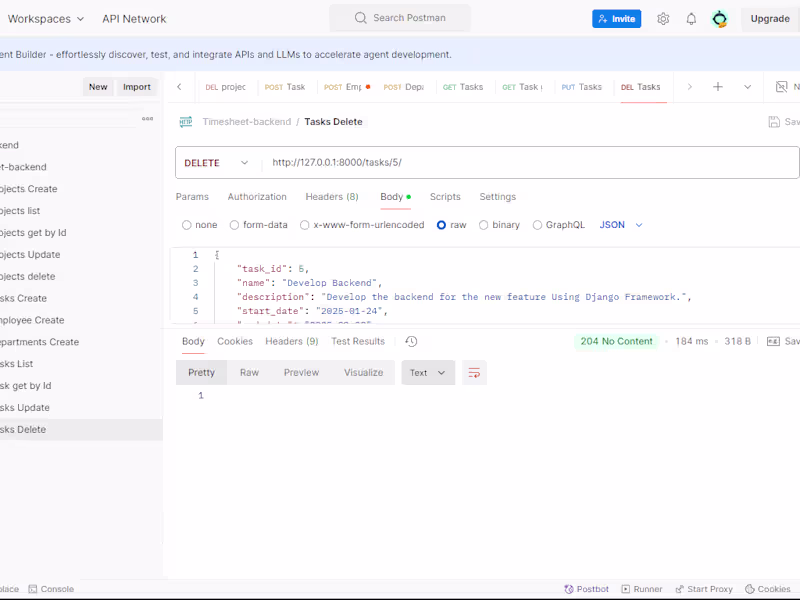Open Runner from the status bar
800x600 pixels.
click(641, 589)
